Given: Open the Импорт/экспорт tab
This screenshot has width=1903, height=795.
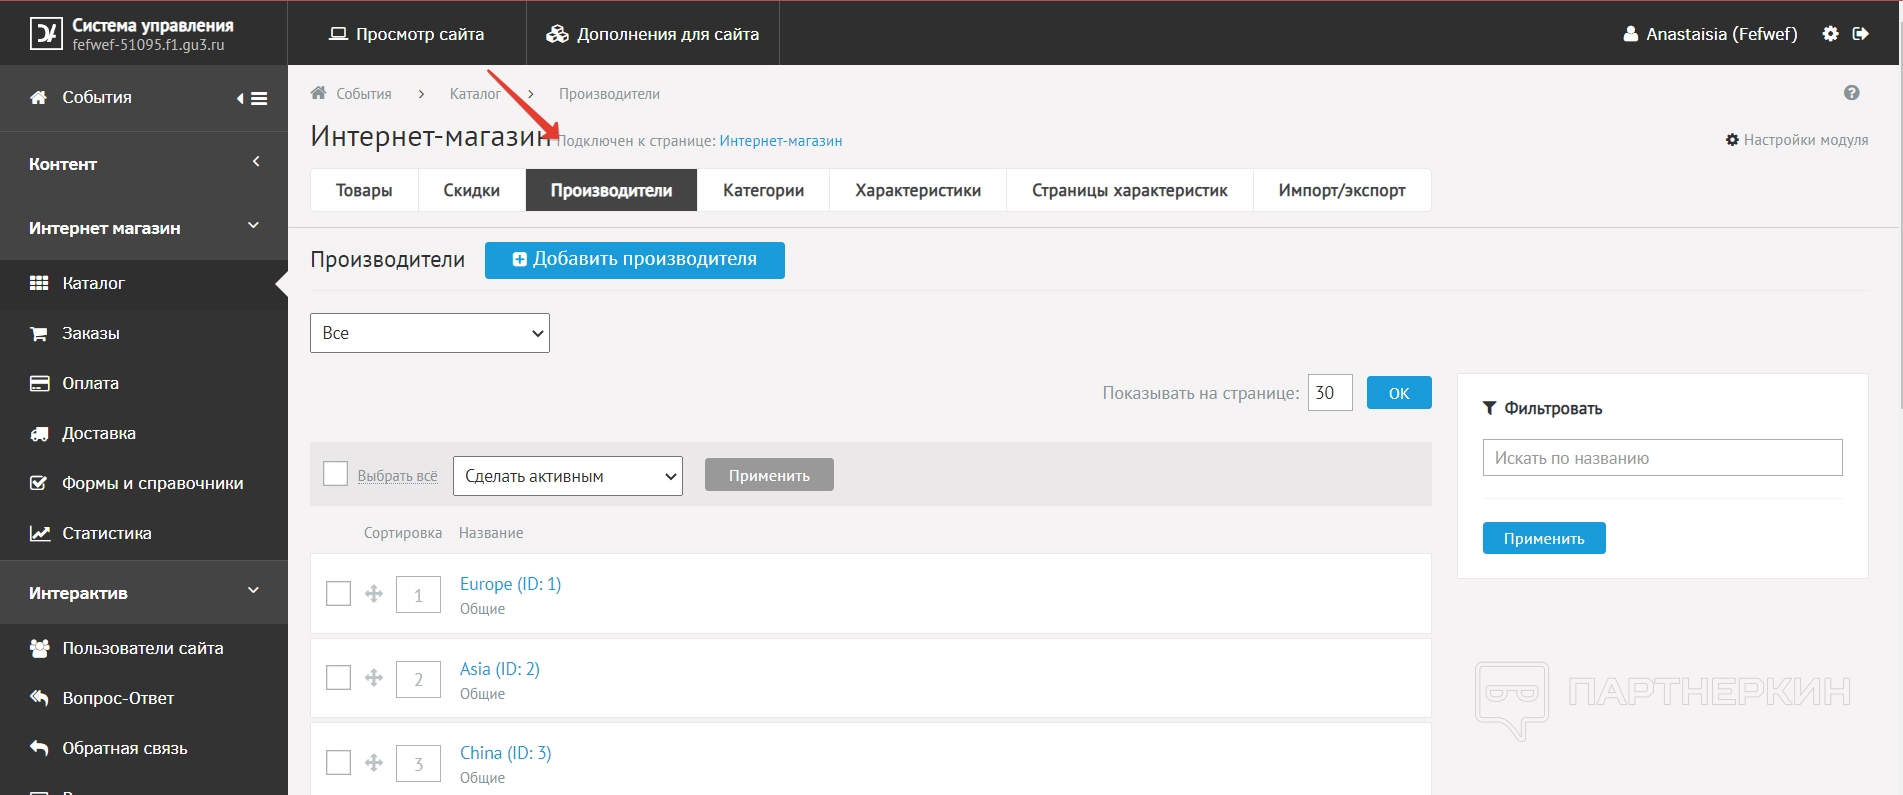Looking at the screenshot, I should pos(1341,190).
